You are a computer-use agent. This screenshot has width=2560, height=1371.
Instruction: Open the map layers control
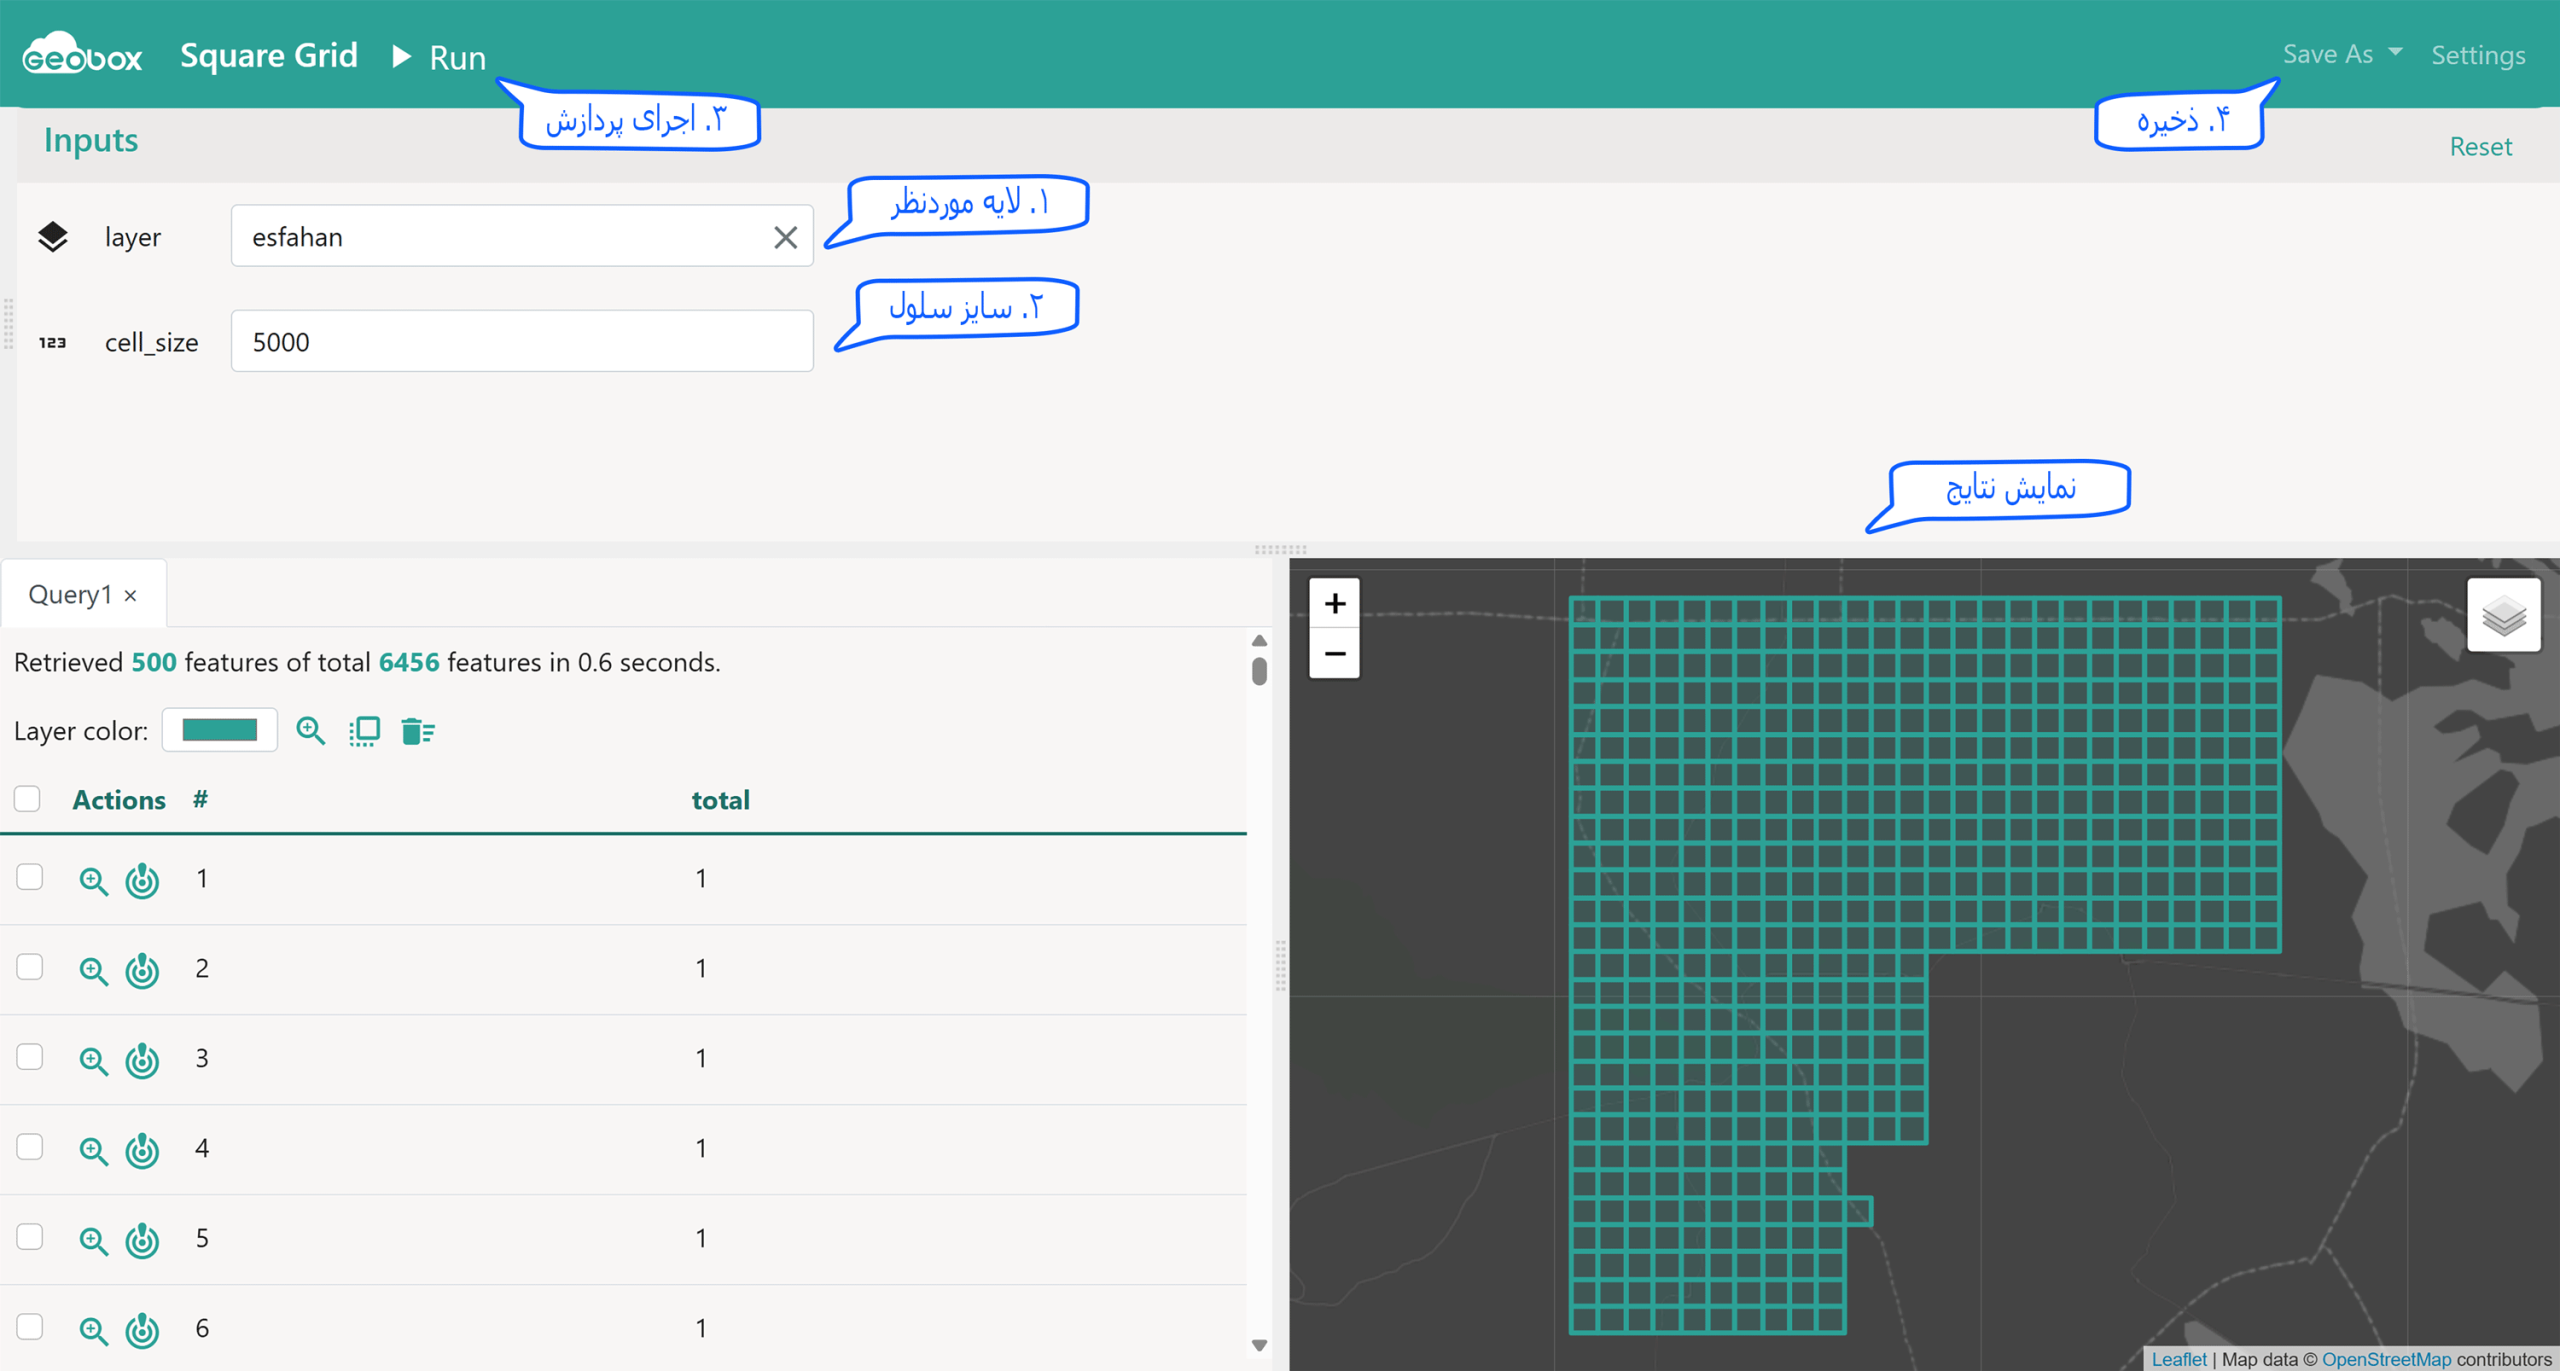point(2503,615)
